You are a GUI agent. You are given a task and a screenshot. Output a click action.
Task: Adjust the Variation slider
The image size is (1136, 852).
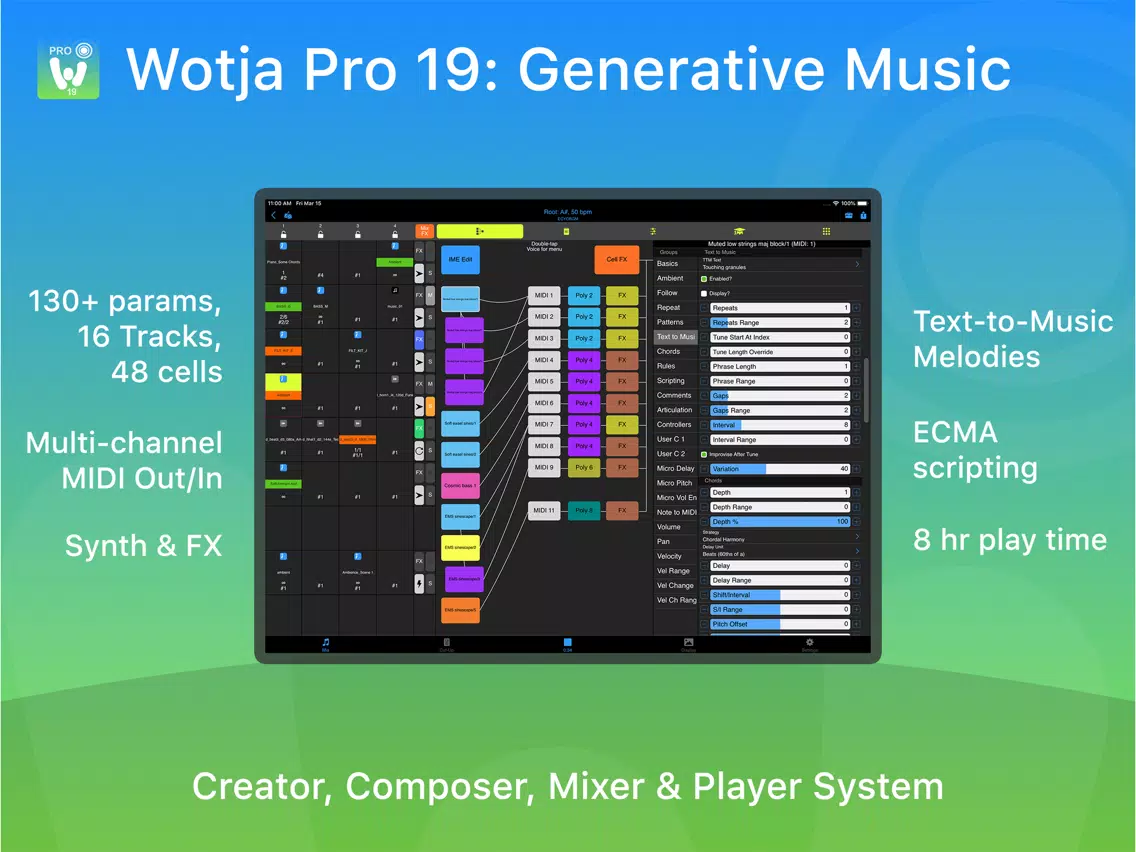pyautogui.click(x=780, y=469)
